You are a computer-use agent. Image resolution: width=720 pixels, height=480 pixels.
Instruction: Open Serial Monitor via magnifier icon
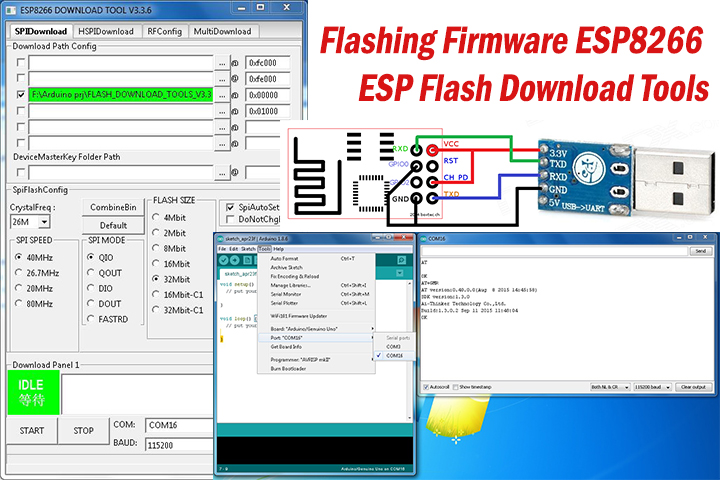coord(401,260)
